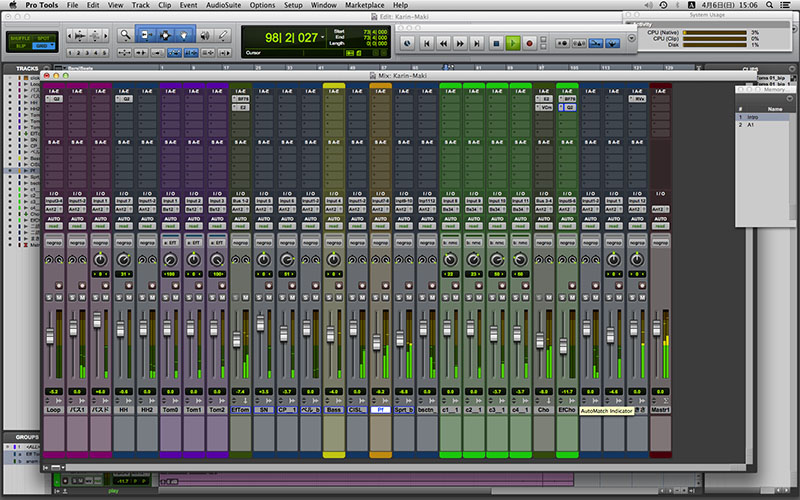Open Loop track automation mode selector

(x=54, y=226)
